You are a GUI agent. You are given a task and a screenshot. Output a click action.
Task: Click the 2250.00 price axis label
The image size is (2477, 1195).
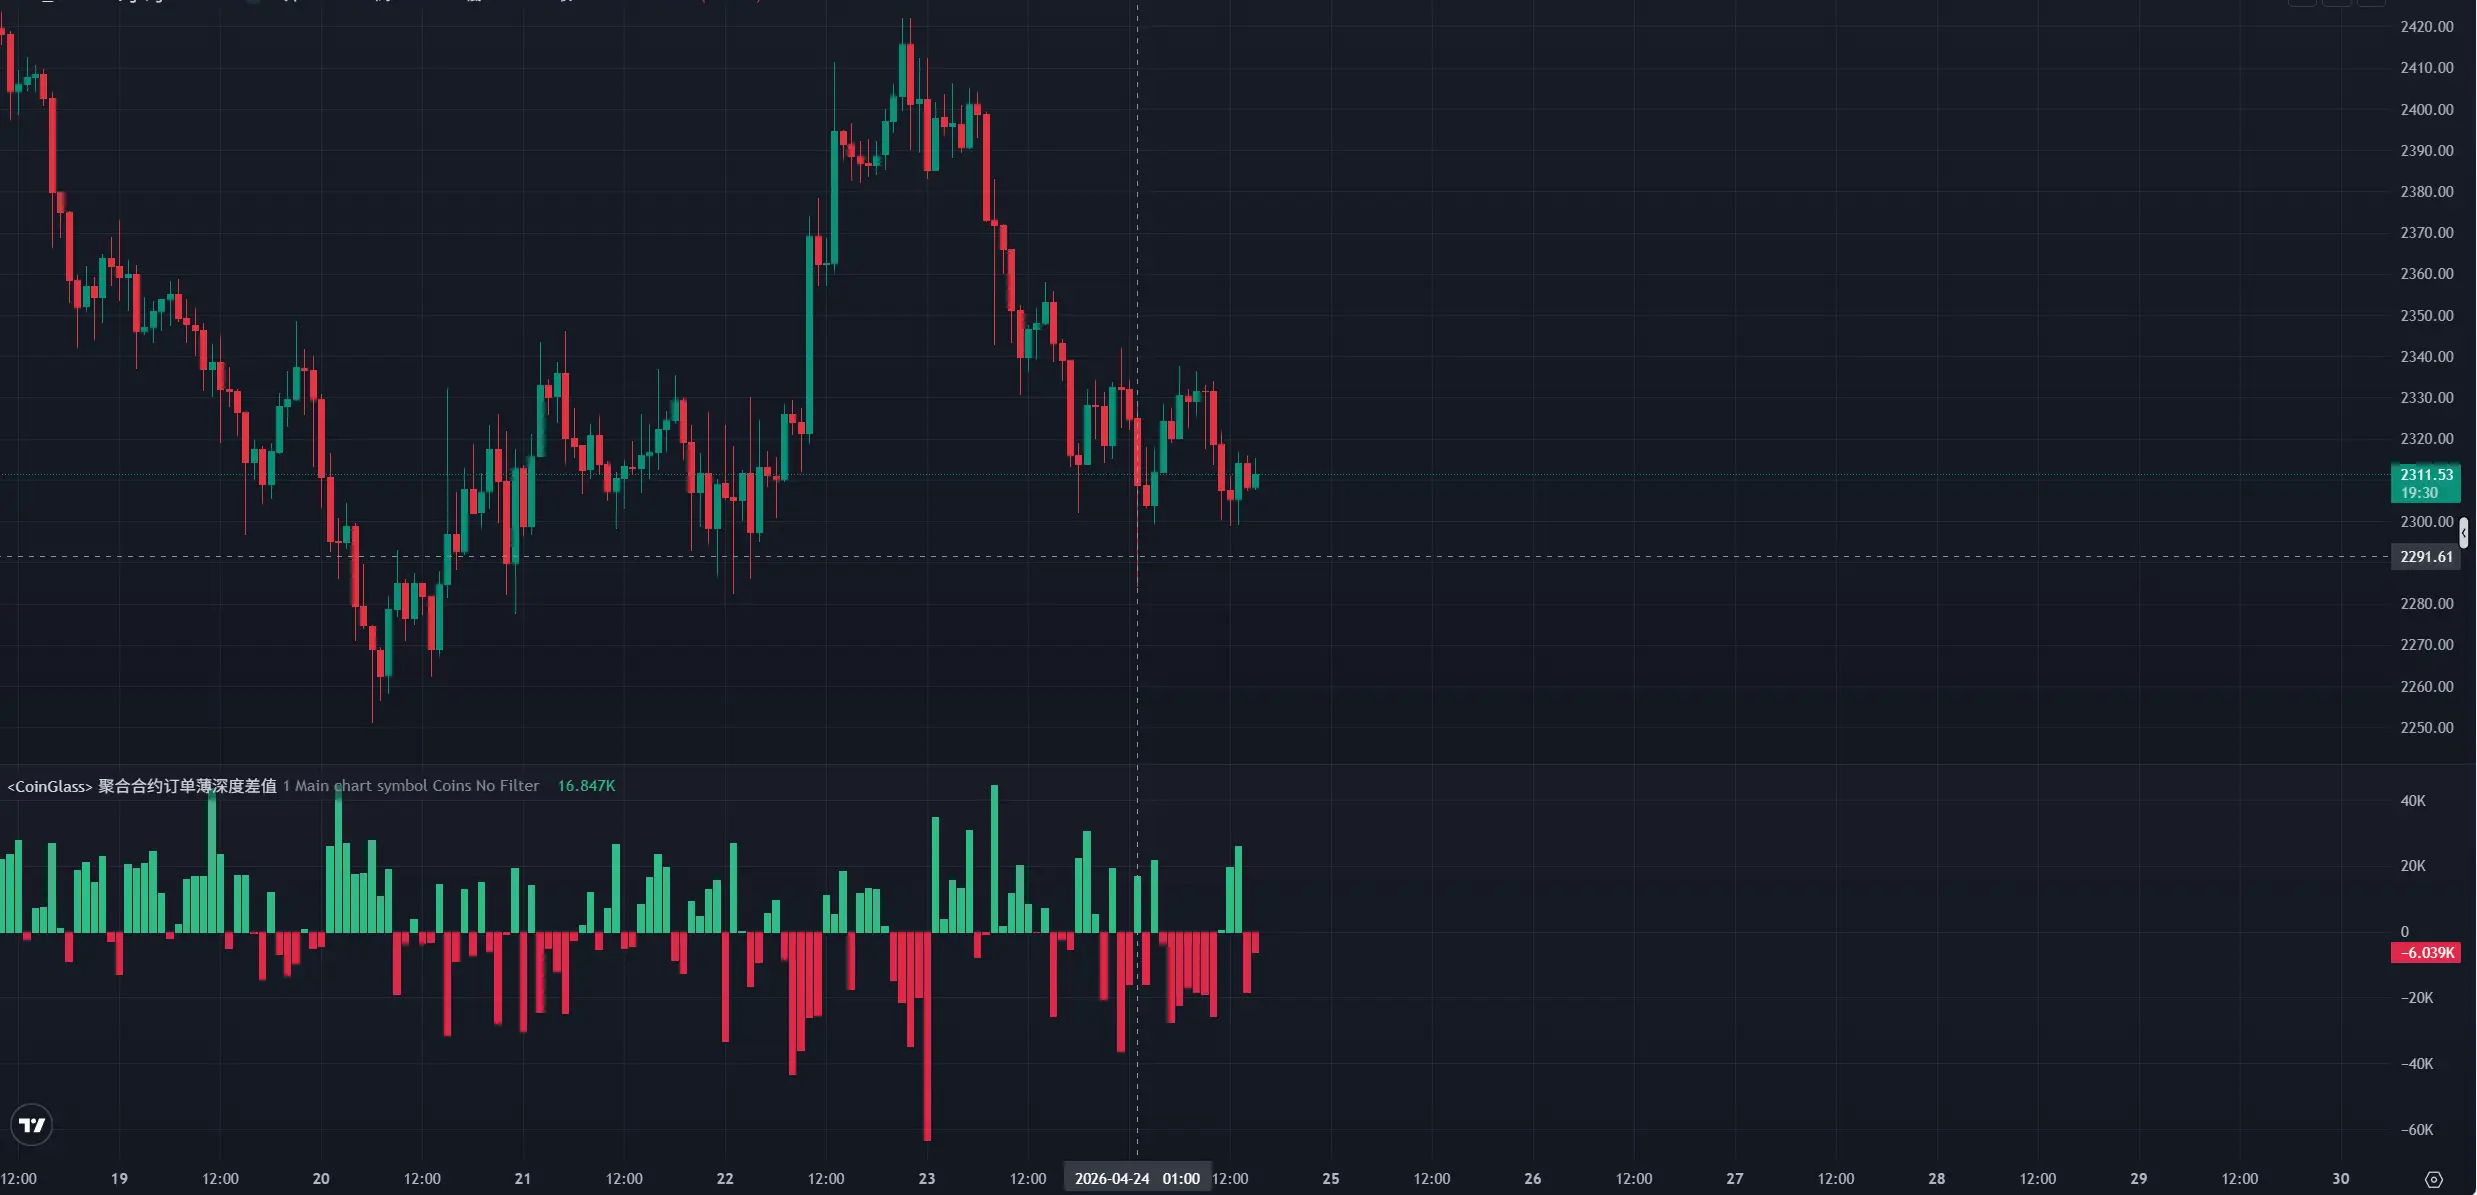(2426, 728)
